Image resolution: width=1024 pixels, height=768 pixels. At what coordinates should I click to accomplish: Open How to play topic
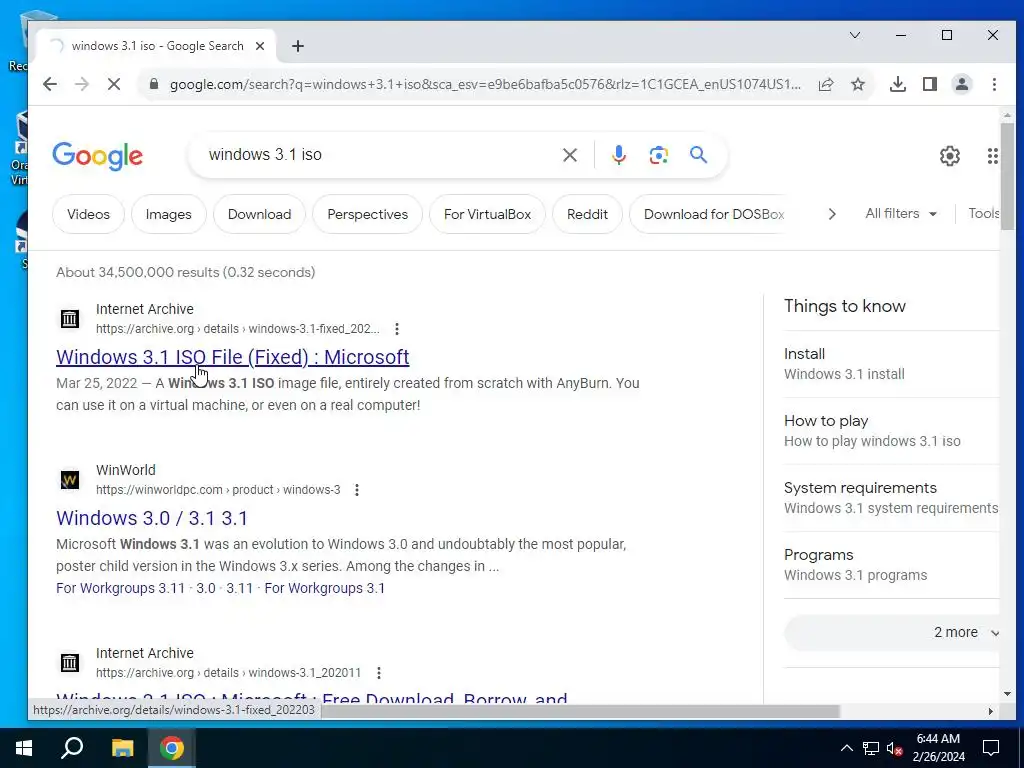(891, 431)
